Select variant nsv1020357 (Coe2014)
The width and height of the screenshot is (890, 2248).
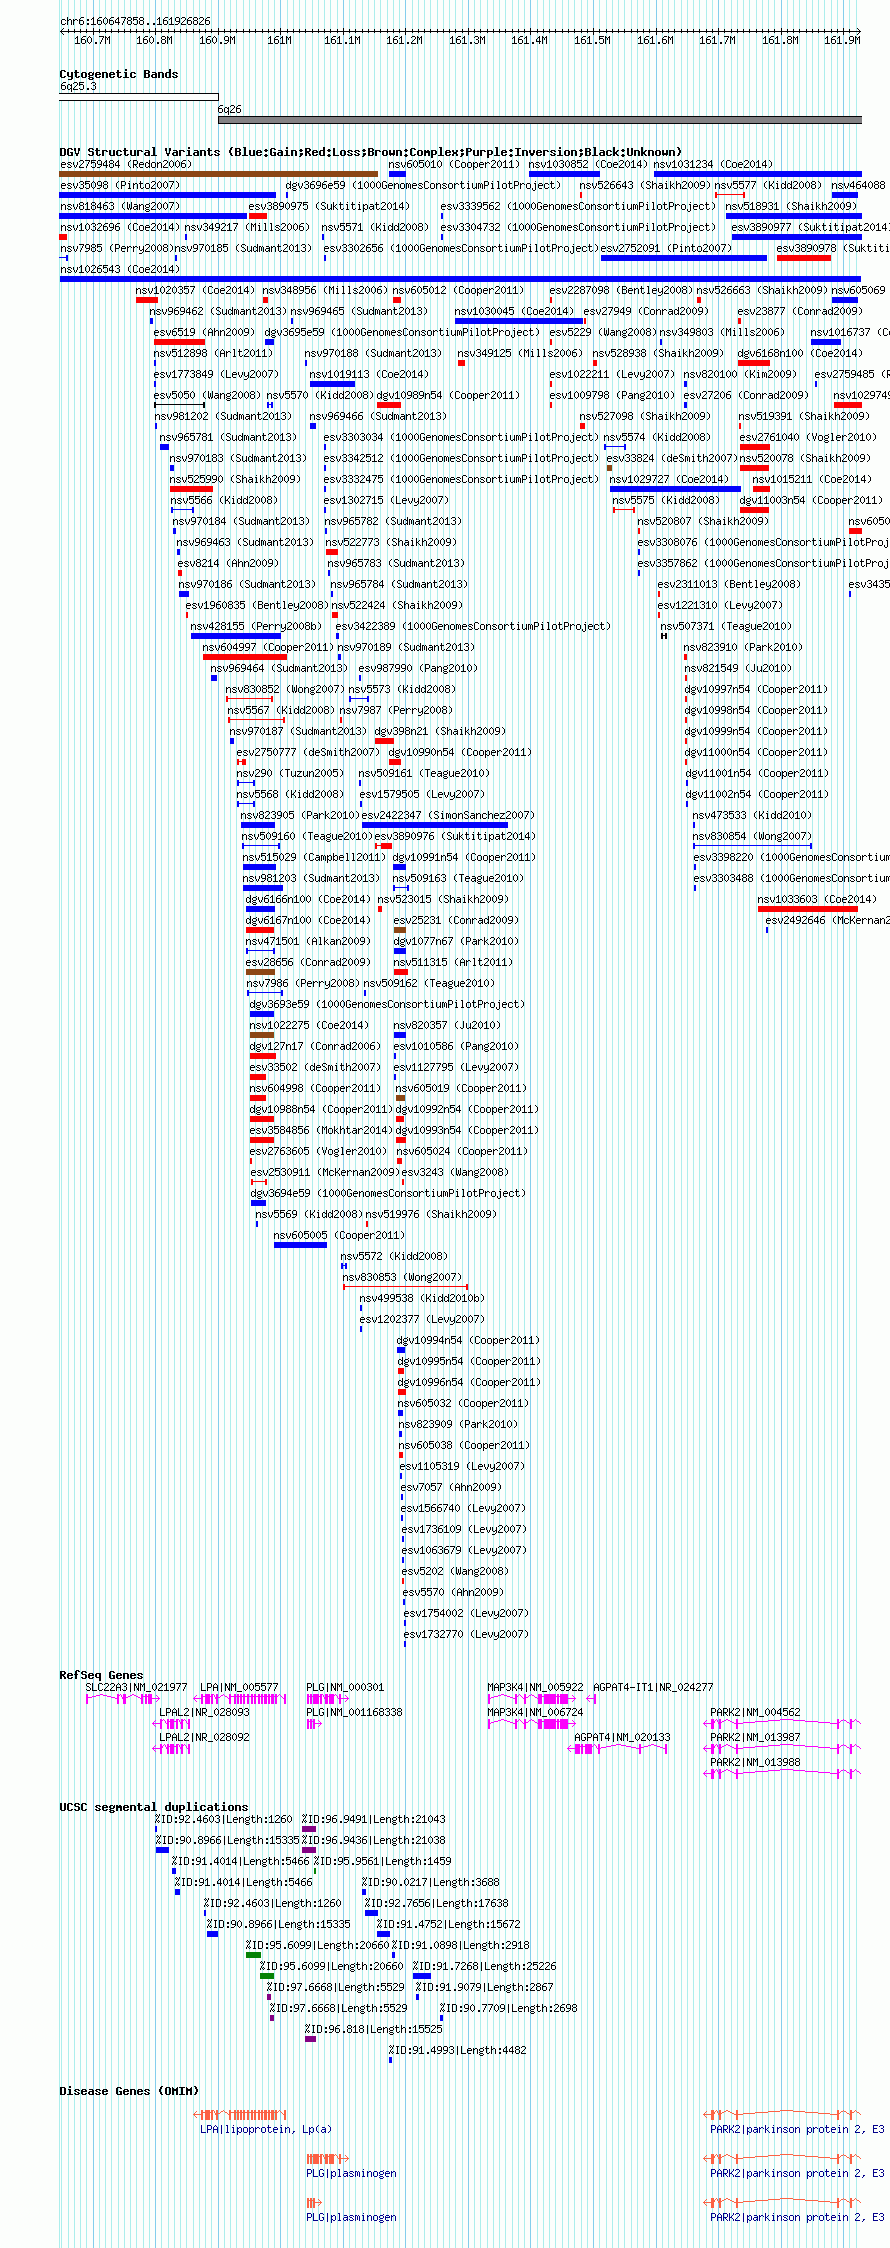pos(195,290)
